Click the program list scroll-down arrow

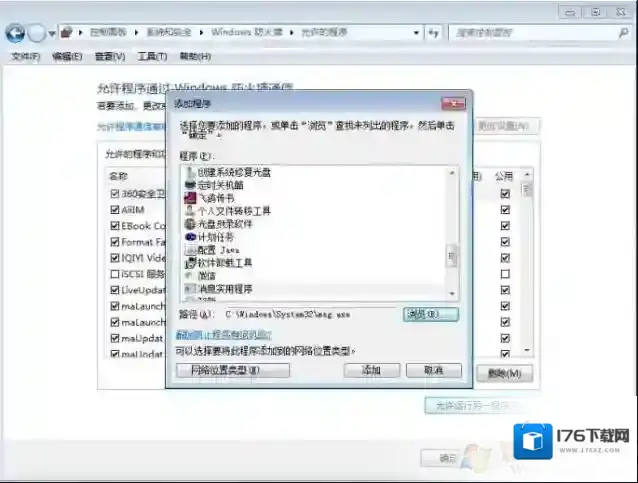pos(452,294)
